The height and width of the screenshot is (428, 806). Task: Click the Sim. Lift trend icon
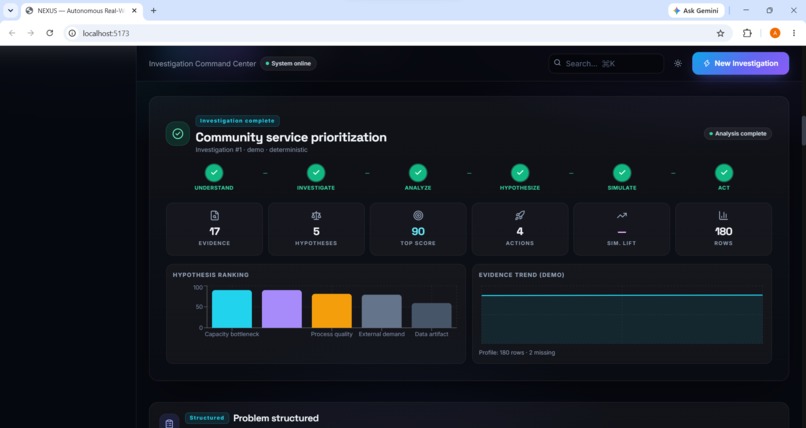[x=621, y=215]
